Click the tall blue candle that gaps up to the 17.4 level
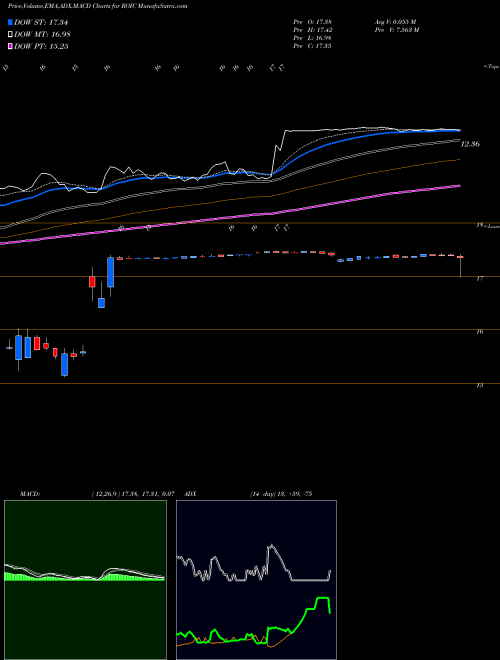The height and width of the screenshot is (660, 500). pyautogui.click(x=110, y=274)
